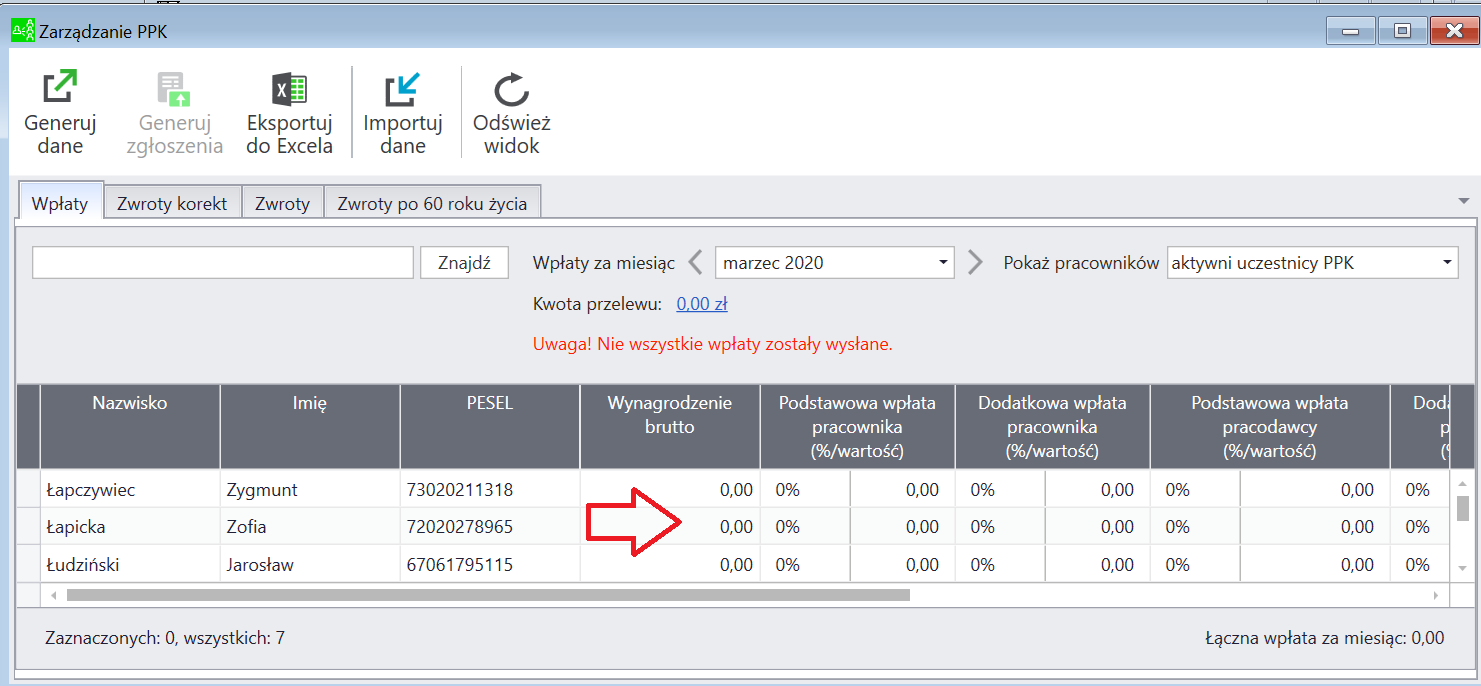1481x686 pixels.
Task: Click the row selector for Łapczywiec
Action: coord(28,490)
